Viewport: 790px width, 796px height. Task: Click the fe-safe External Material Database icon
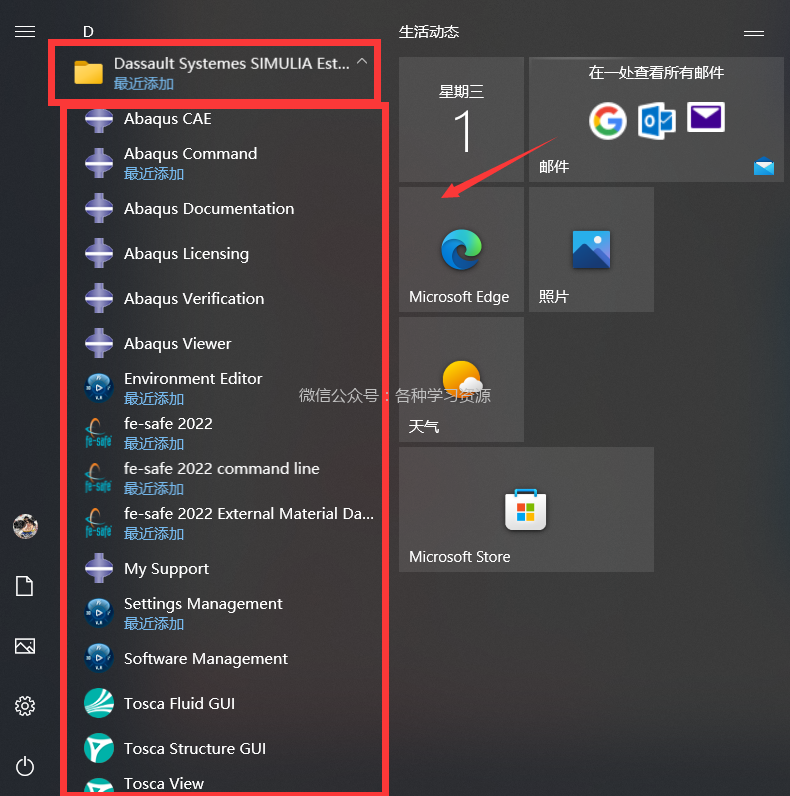(x=98, y=523)
